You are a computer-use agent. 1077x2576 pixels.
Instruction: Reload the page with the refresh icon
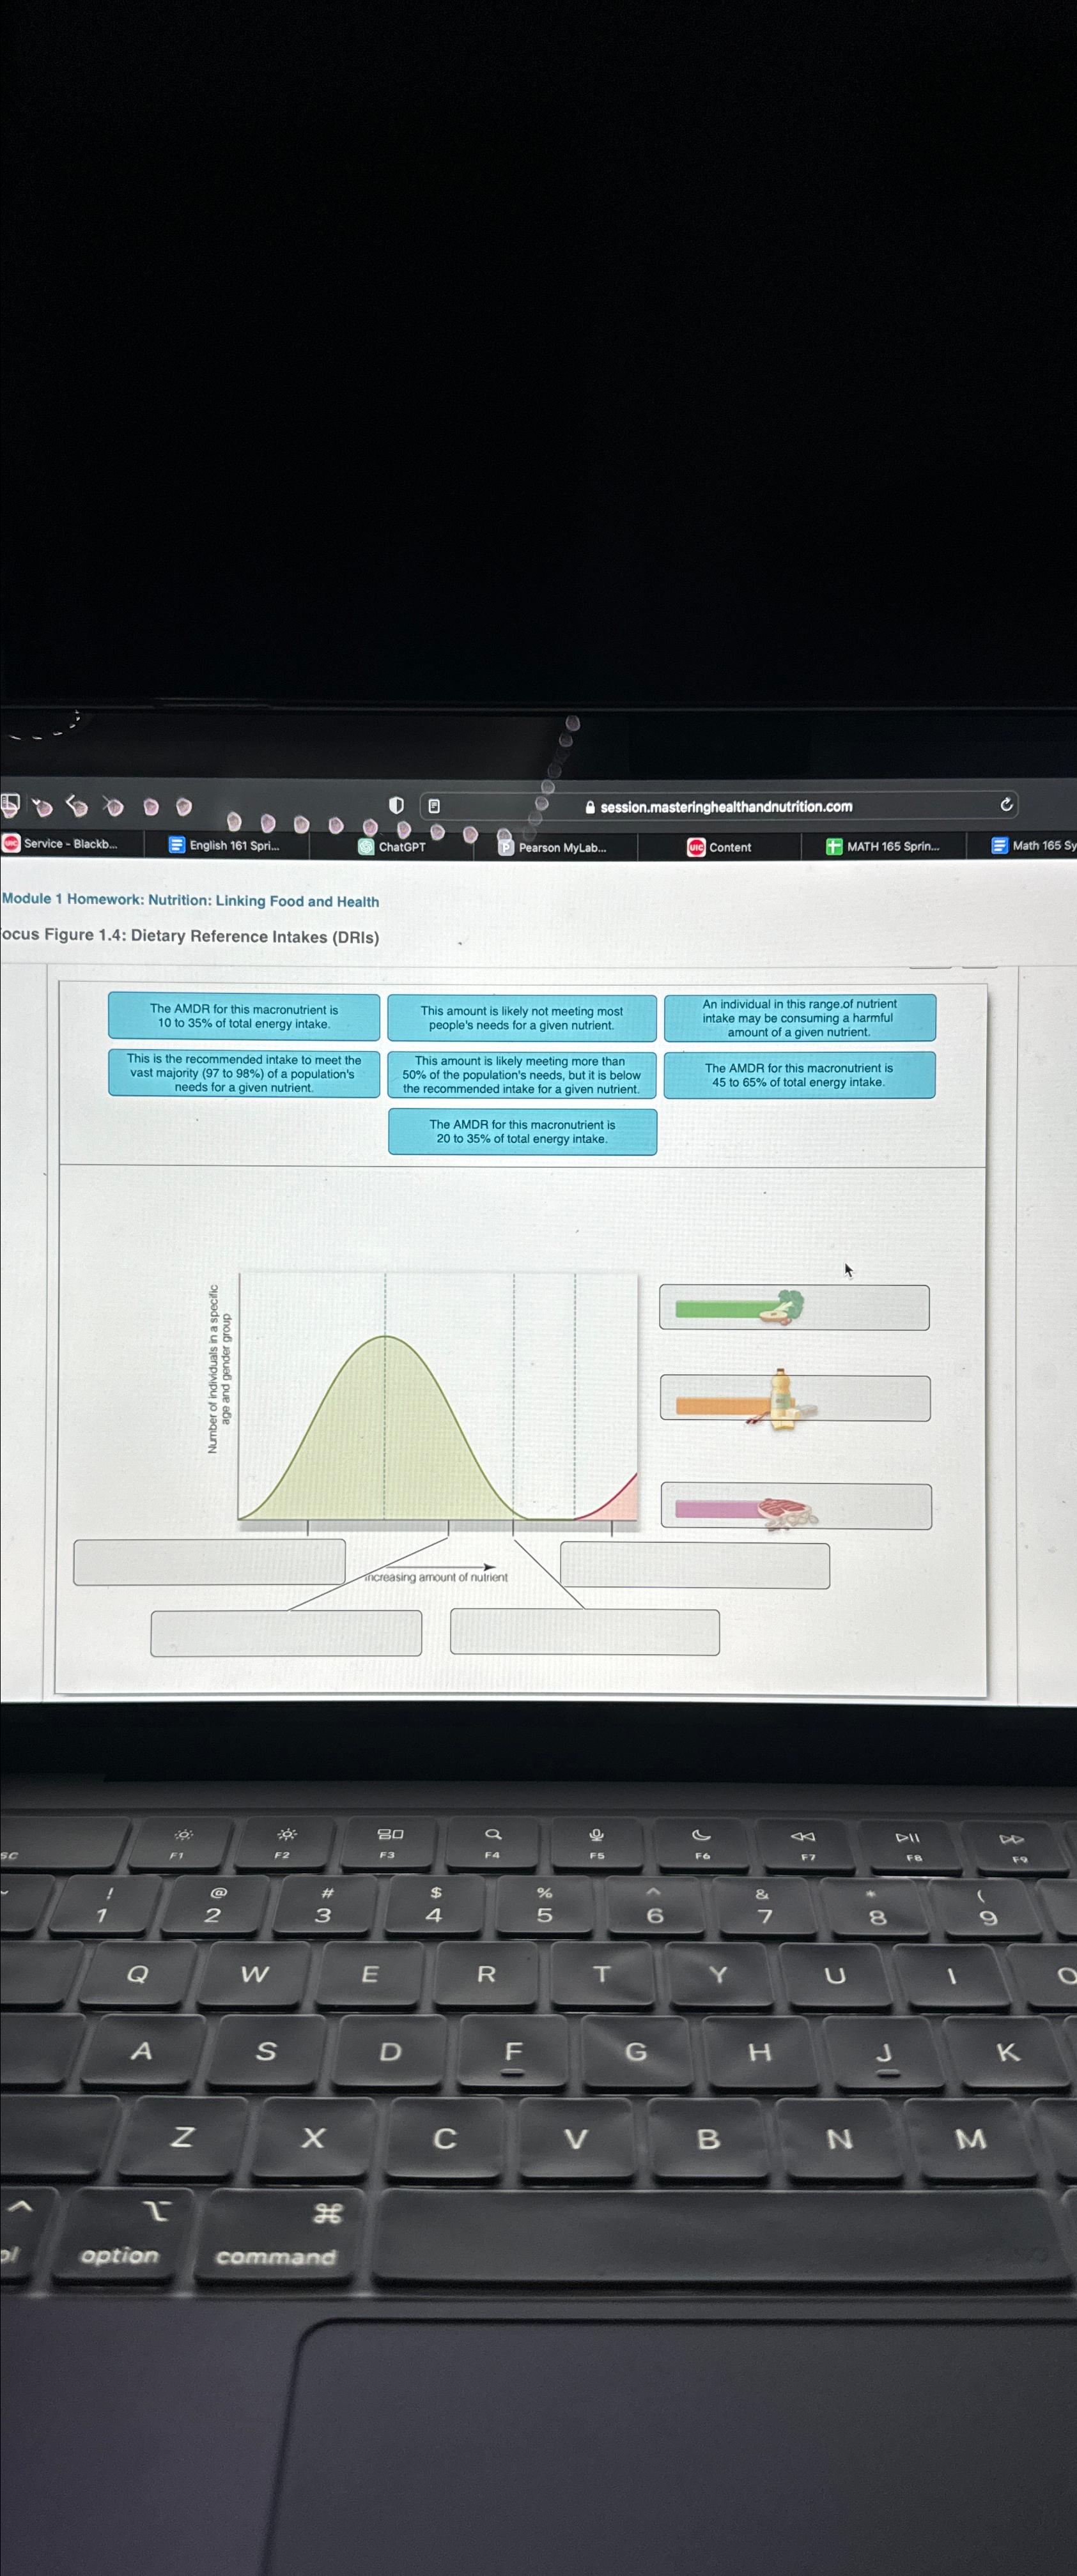[1006, 804]
